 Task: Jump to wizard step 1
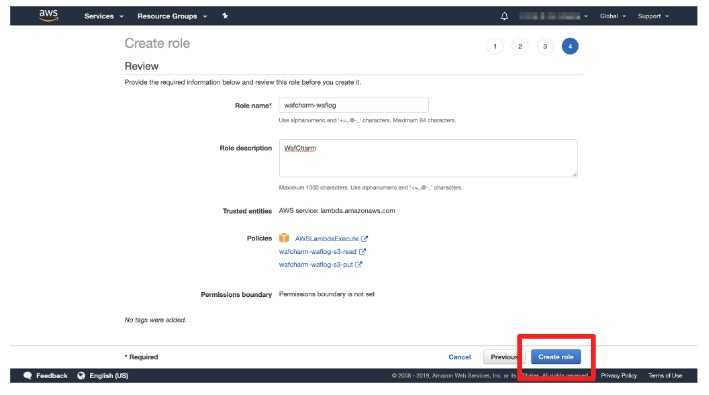pyautogui.click(x=495, y=46)
